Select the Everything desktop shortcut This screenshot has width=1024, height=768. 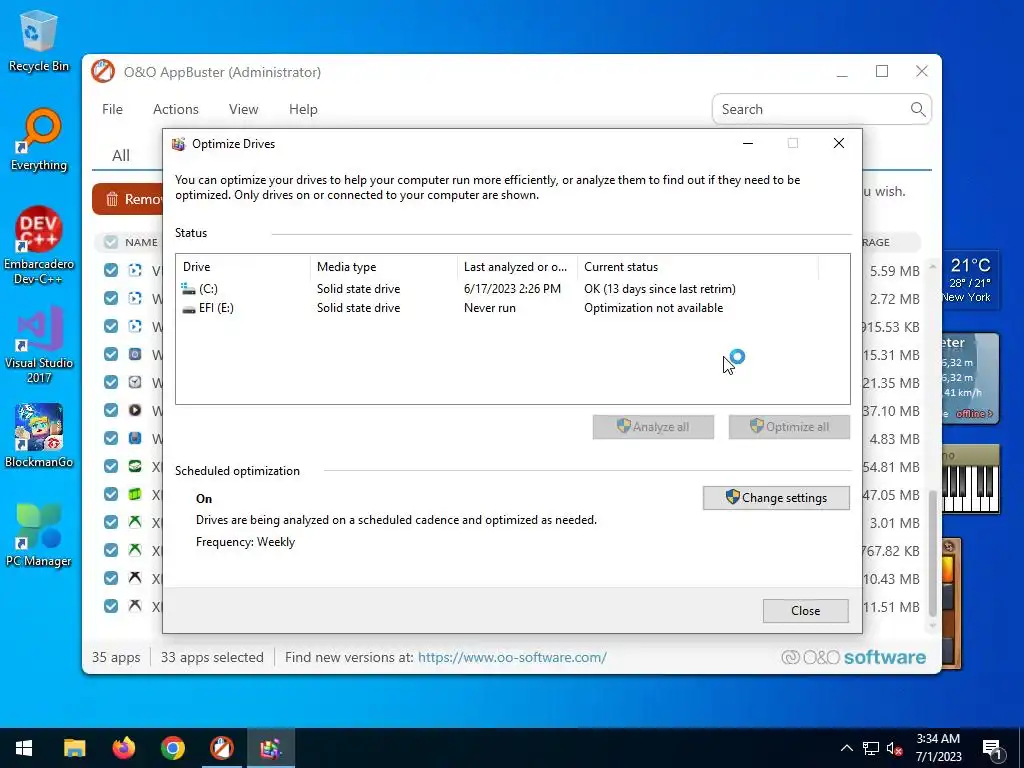click(x=39, y=140)
